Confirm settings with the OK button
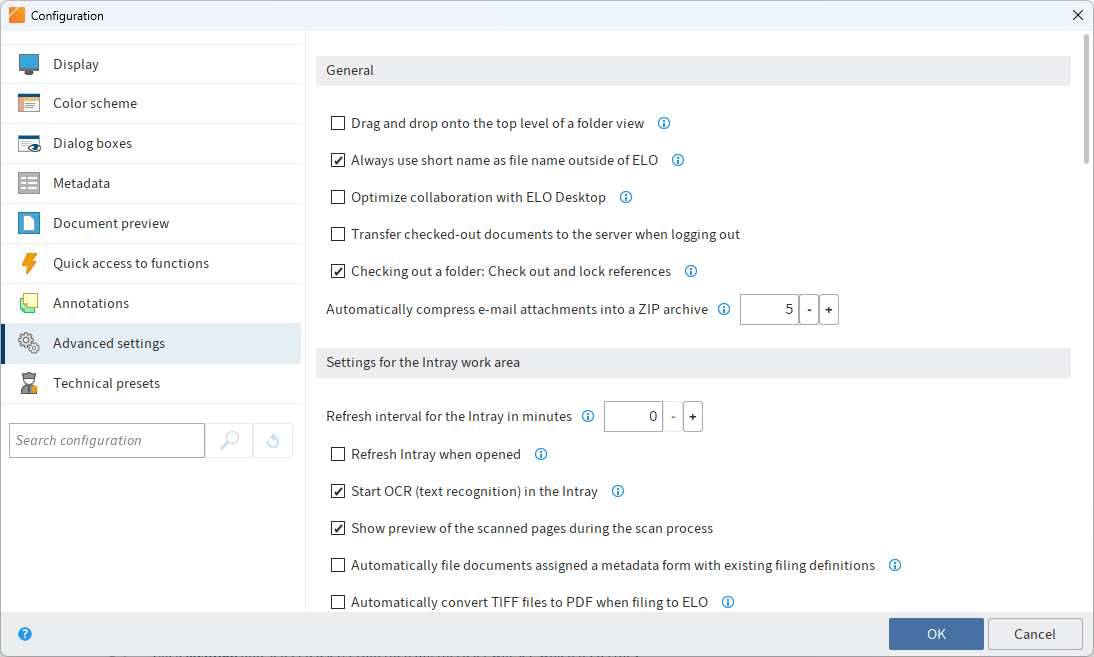This screenshot has height=657, width=1094. [x=935, y=633]
